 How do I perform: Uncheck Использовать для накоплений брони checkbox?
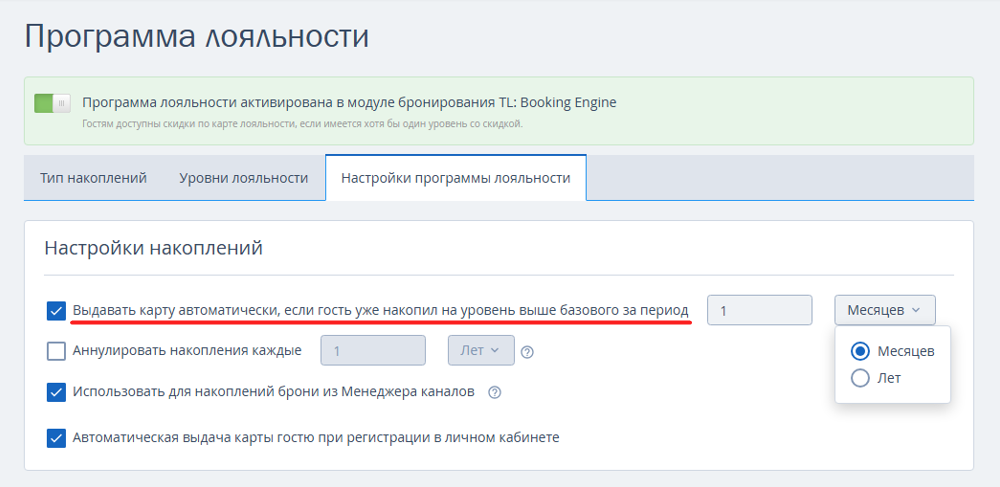(x=57, y=392)
